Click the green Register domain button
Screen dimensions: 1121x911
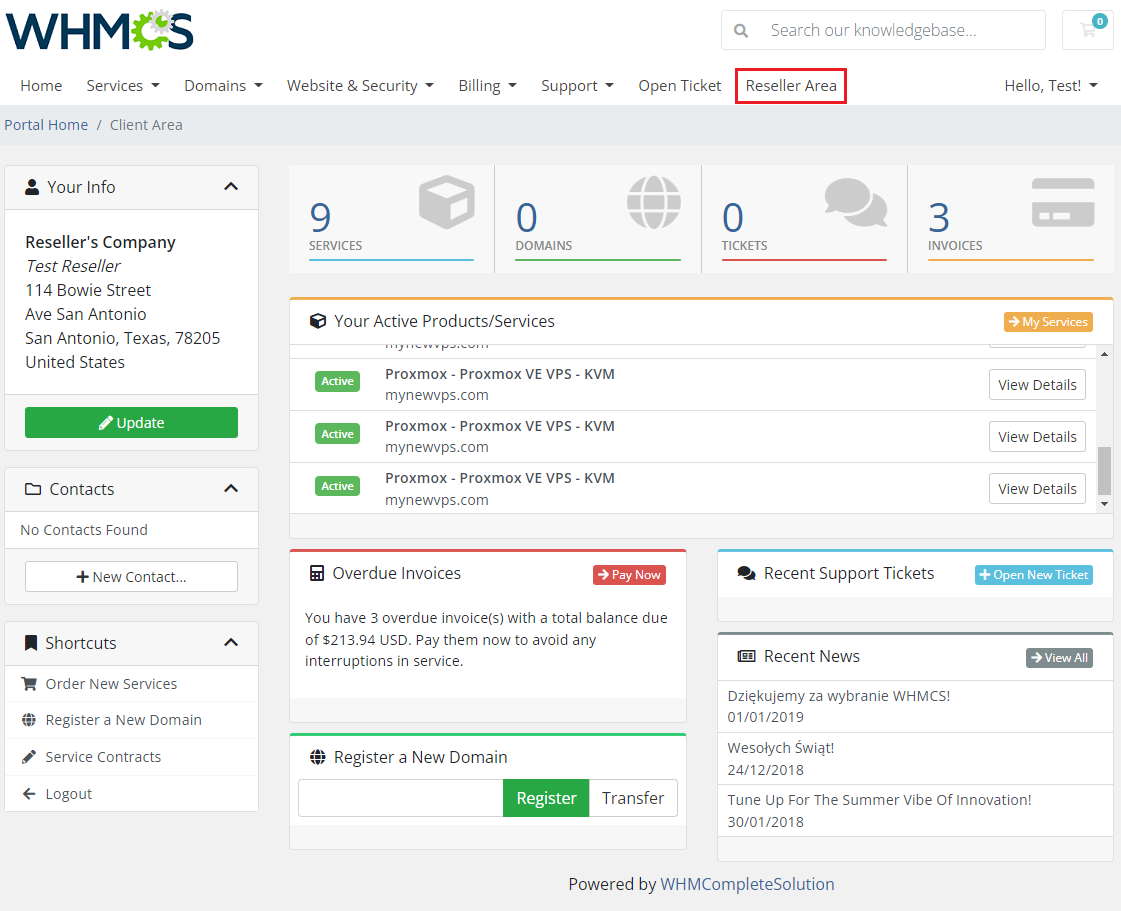(x=546, y=798)
